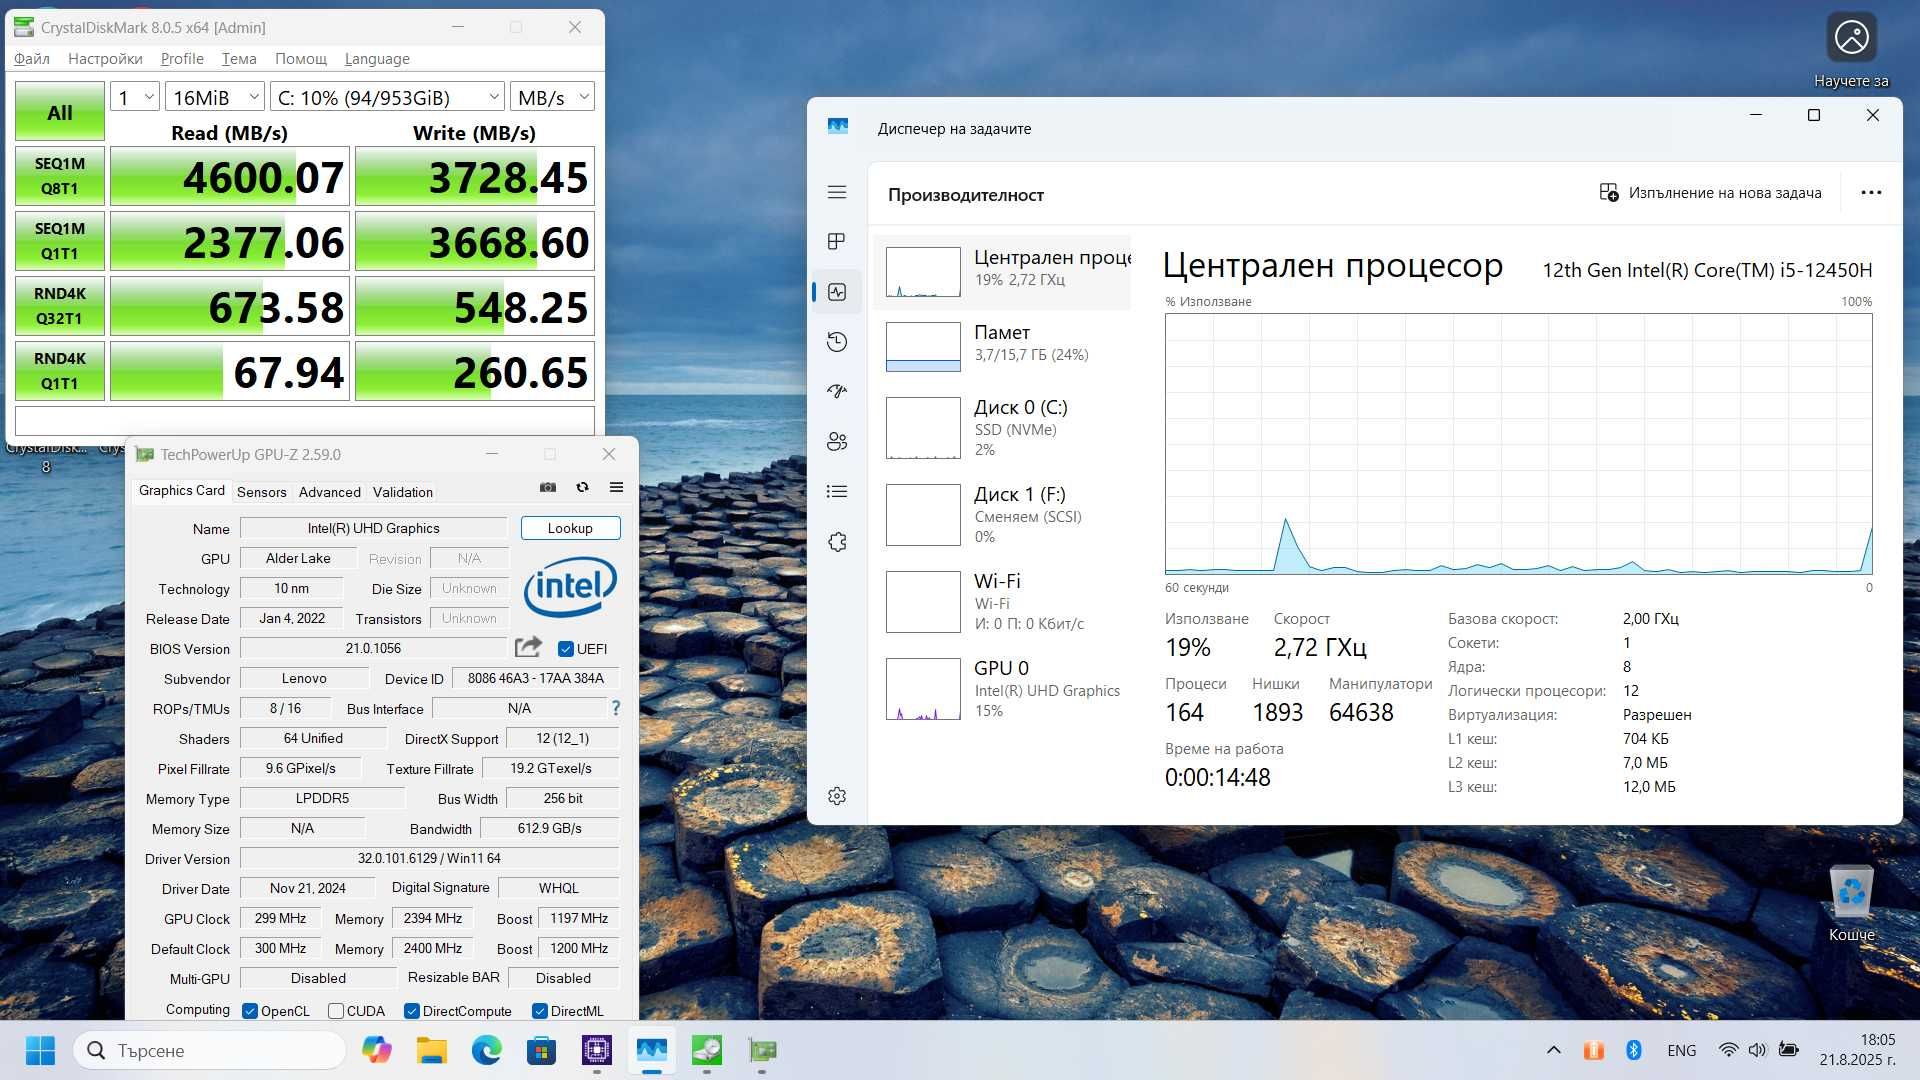The height and width of the screenshot is (1080, 1920).
Task: Open Windows Start menu
Action: coord(40,1050)
